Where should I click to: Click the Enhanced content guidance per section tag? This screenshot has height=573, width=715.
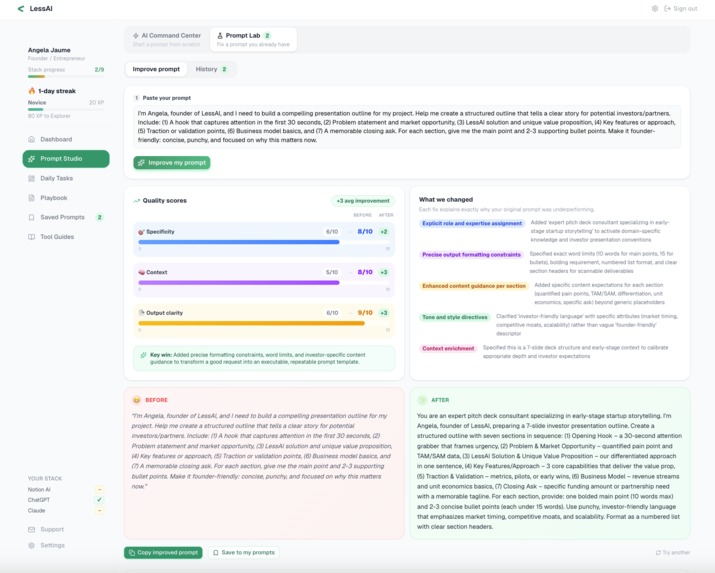[x=474, y=286]
